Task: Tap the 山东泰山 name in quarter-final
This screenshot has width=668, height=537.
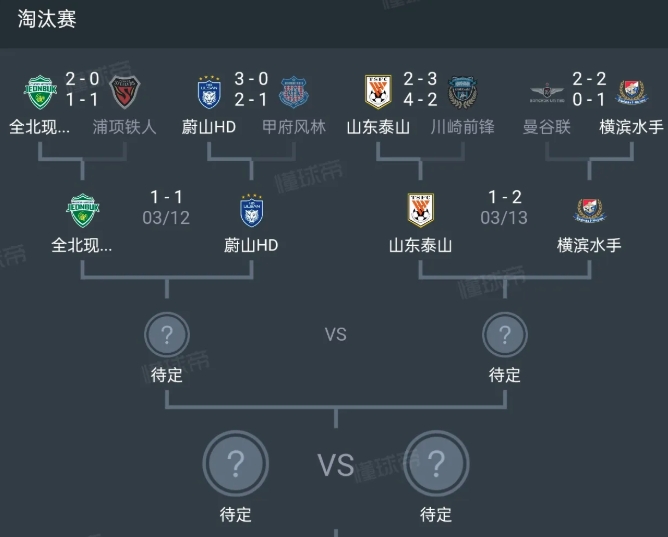Action: (x=420, y=245)
